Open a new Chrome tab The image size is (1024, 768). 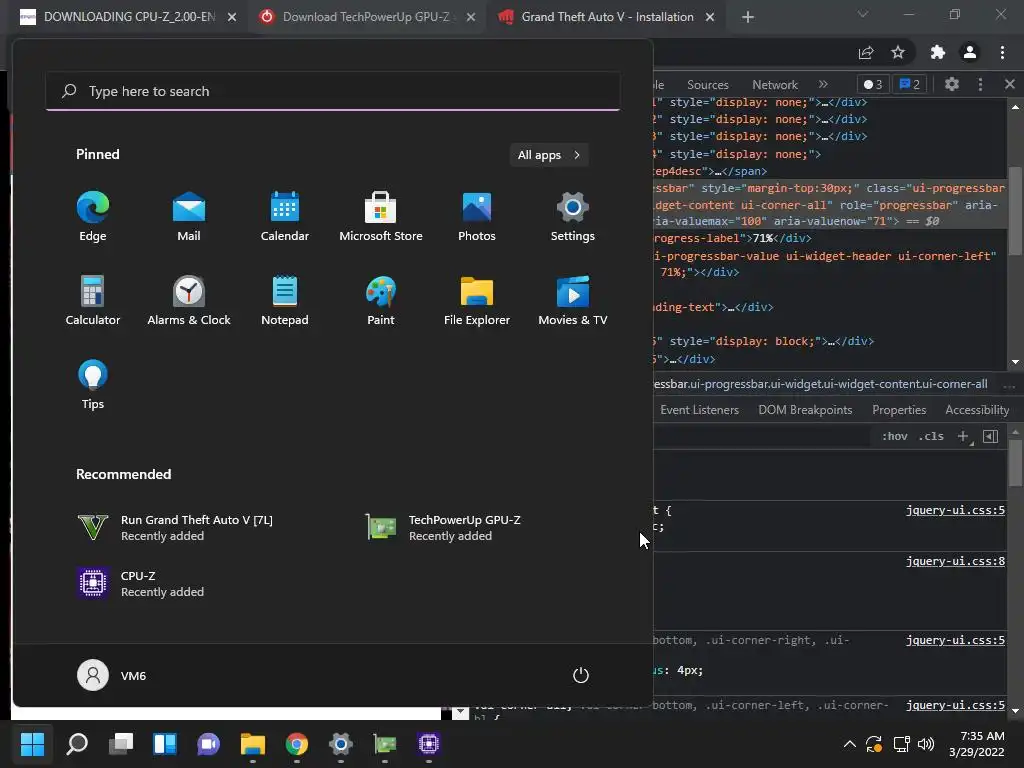coord(748,17)
